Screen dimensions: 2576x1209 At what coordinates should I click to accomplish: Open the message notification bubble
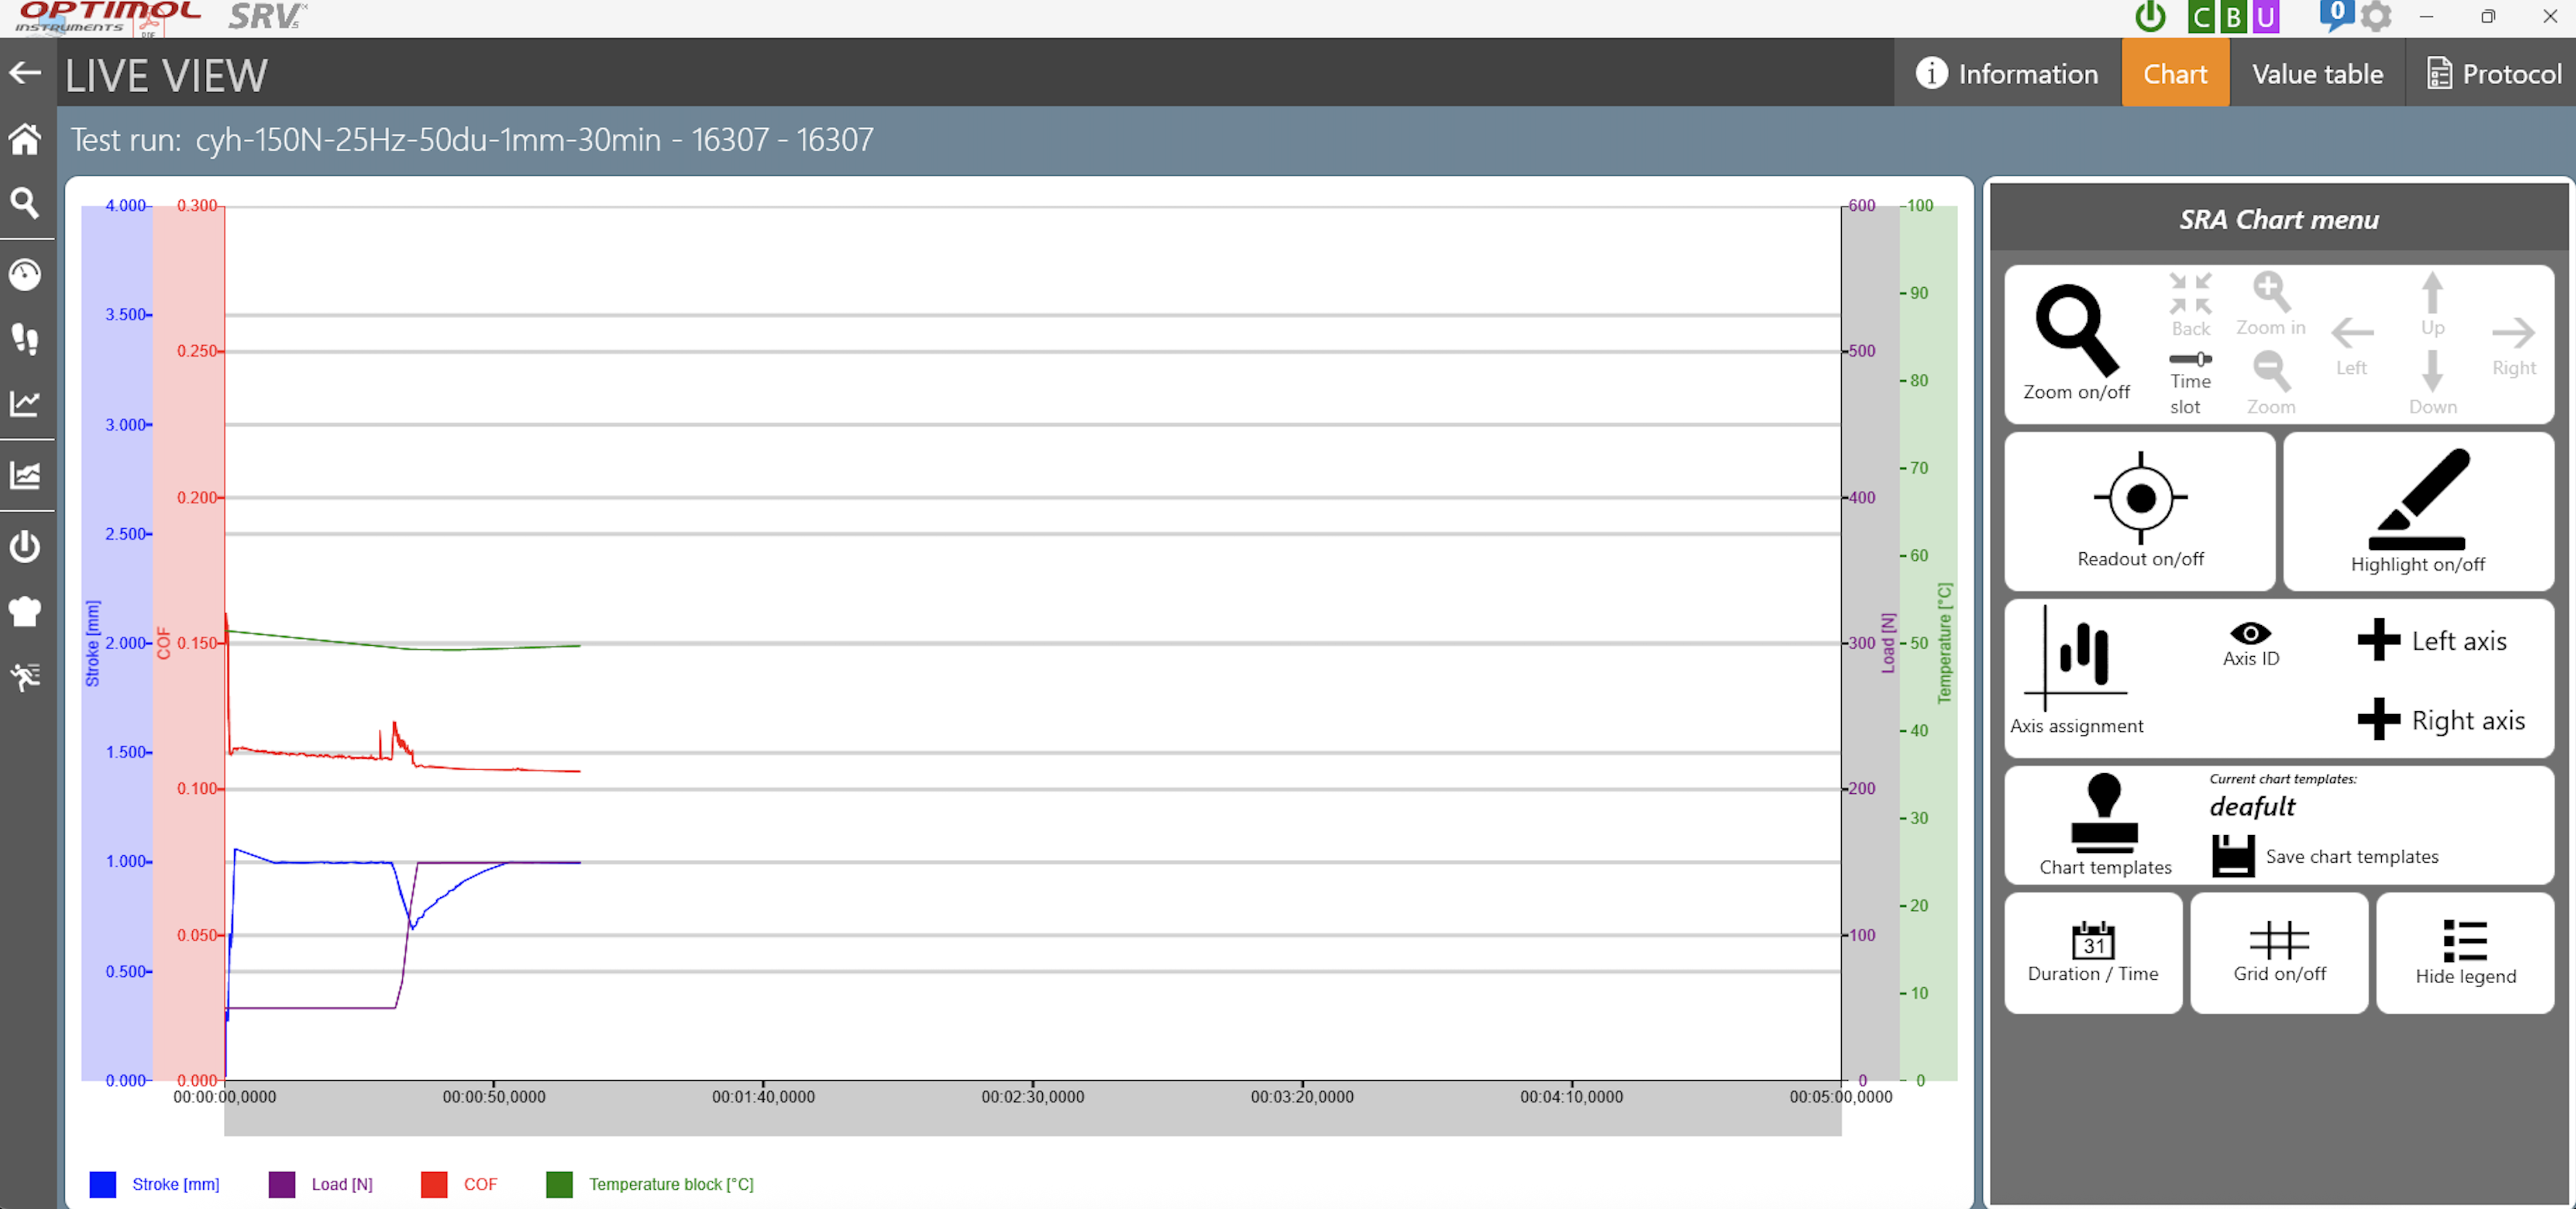tap(2336, 15)
